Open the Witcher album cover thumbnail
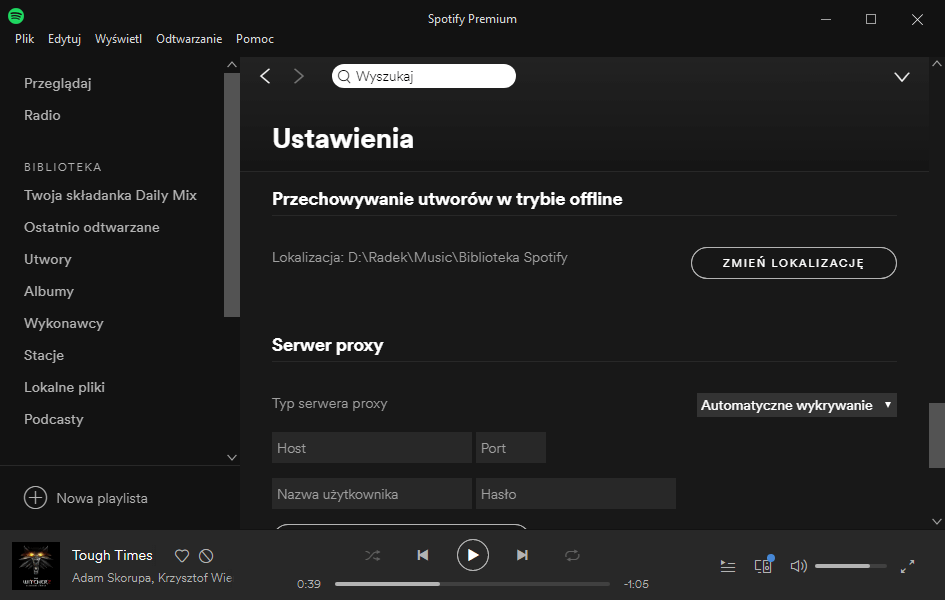Image resolution: width=945 pixels, height=600 pixels. click(36, 566)
